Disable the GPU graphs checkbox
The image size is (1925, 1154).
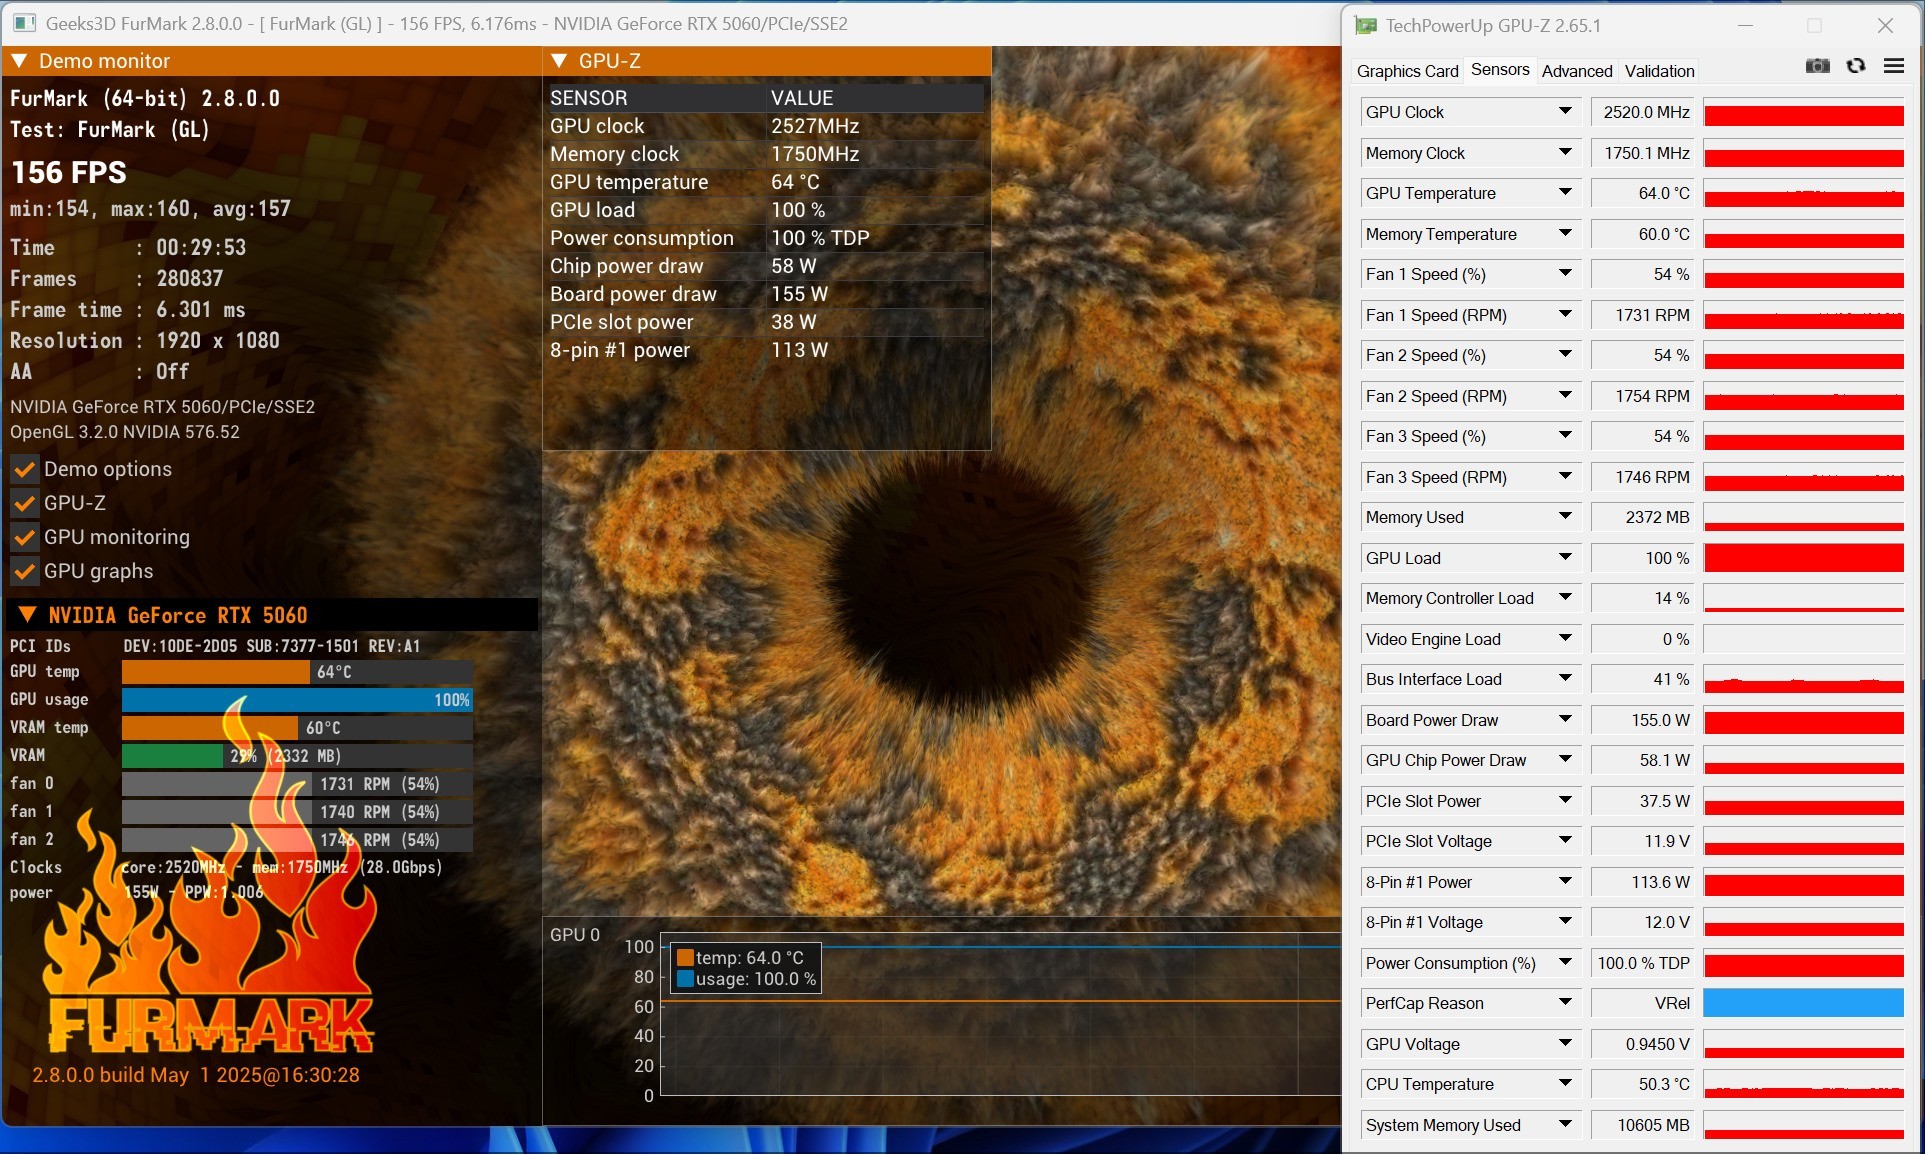click(x=24, y=571)
